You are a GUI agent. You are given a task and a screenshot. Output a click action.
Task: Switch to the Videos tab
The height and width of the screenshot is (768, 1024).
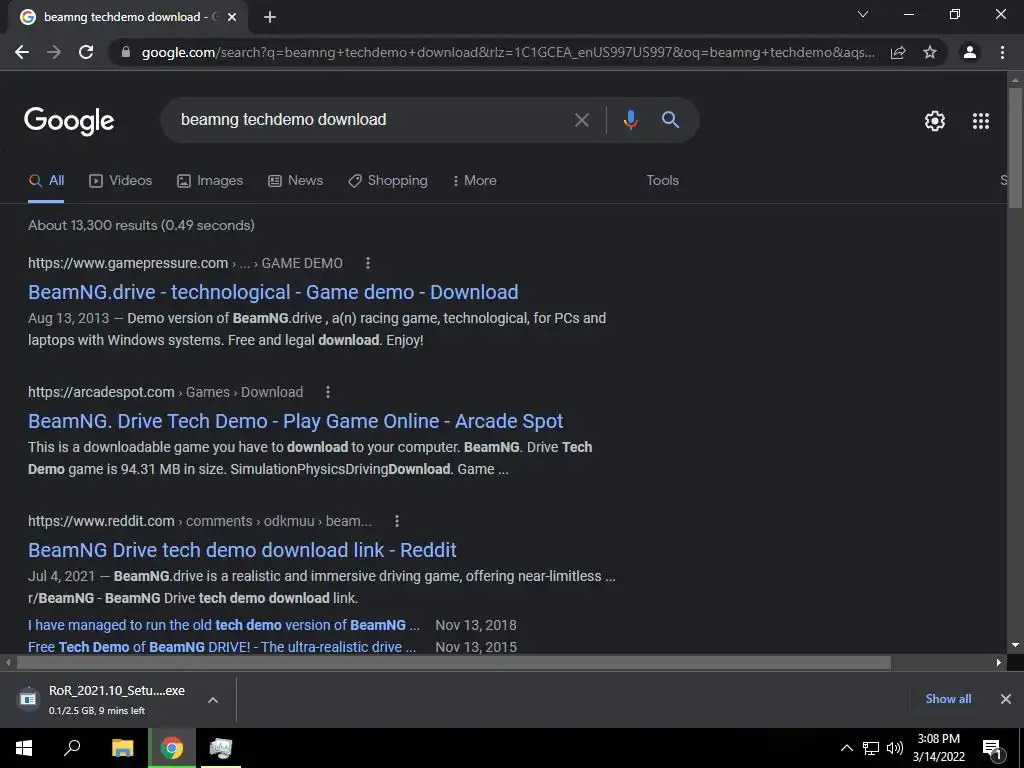click(x=121, y=181)
